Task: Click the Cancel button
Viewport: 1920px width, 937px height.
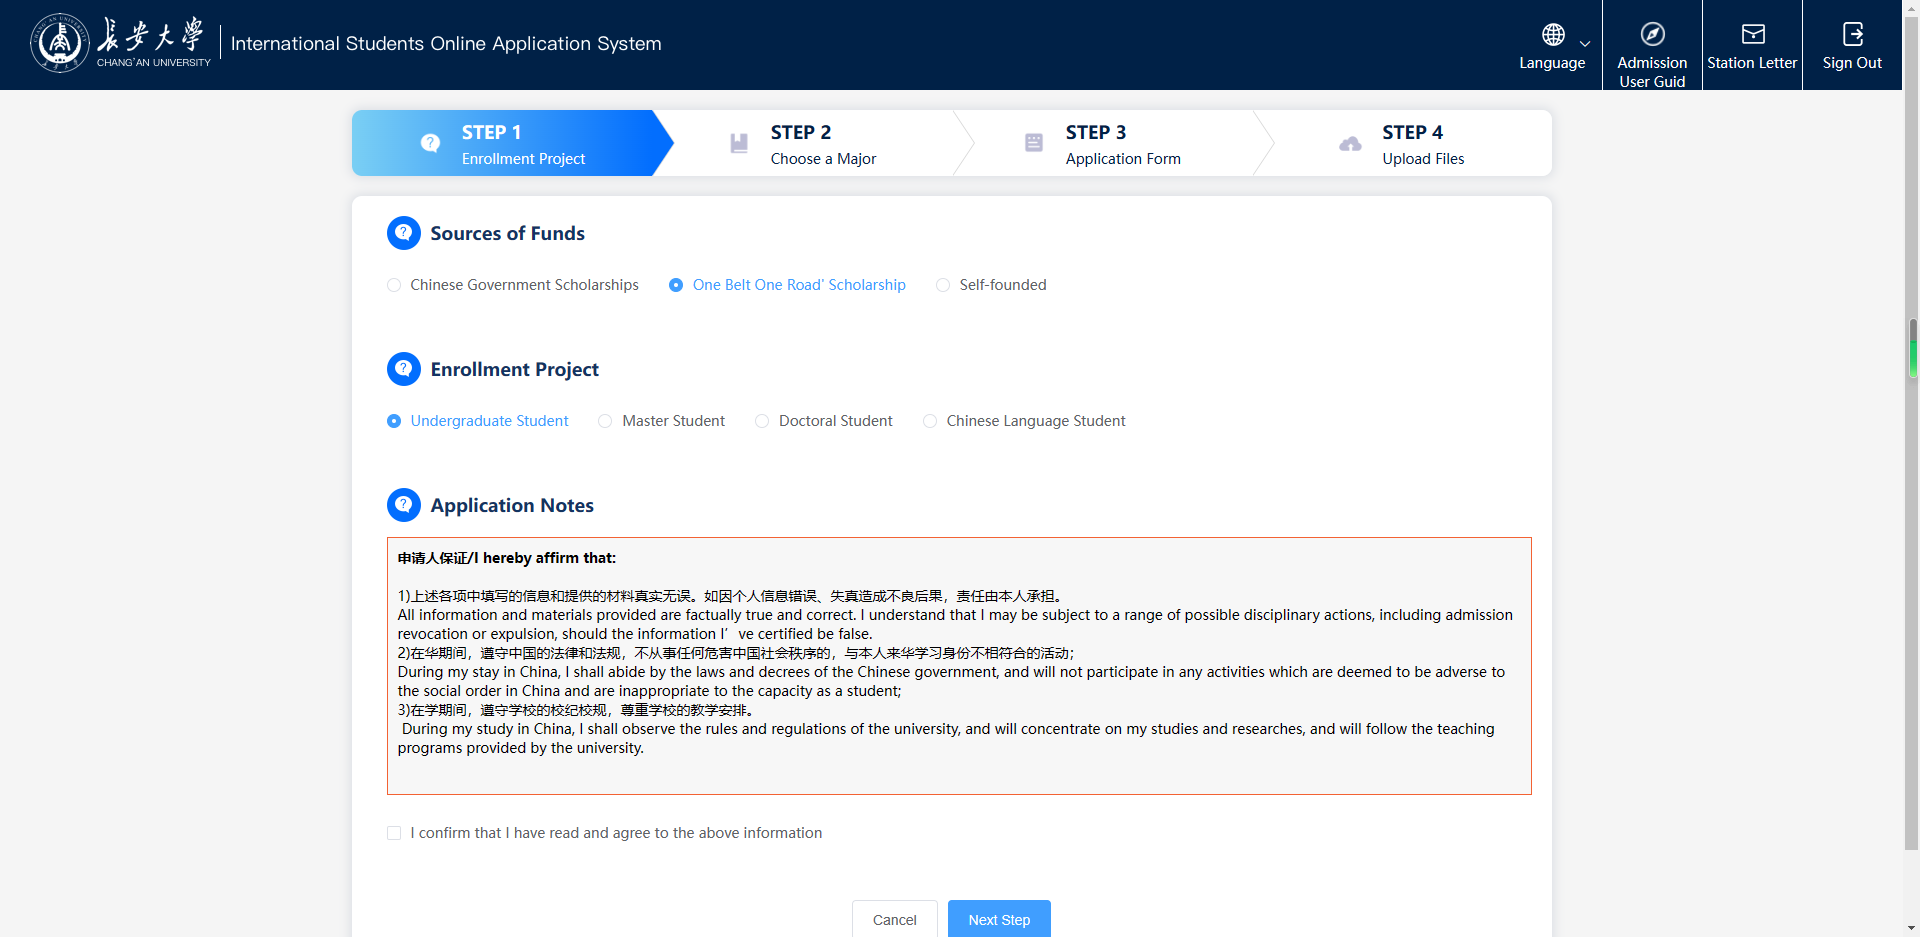Action: click(894, 919)
